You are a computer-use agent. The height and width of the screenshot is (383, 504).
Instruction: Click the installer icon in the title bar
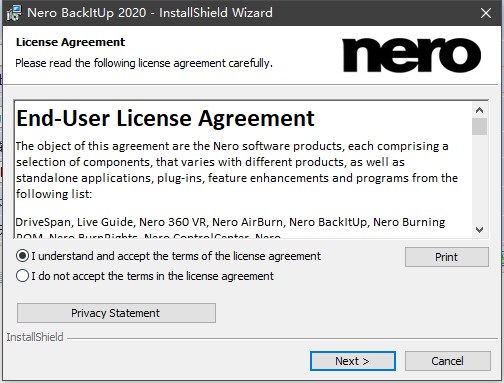(13, 13)
